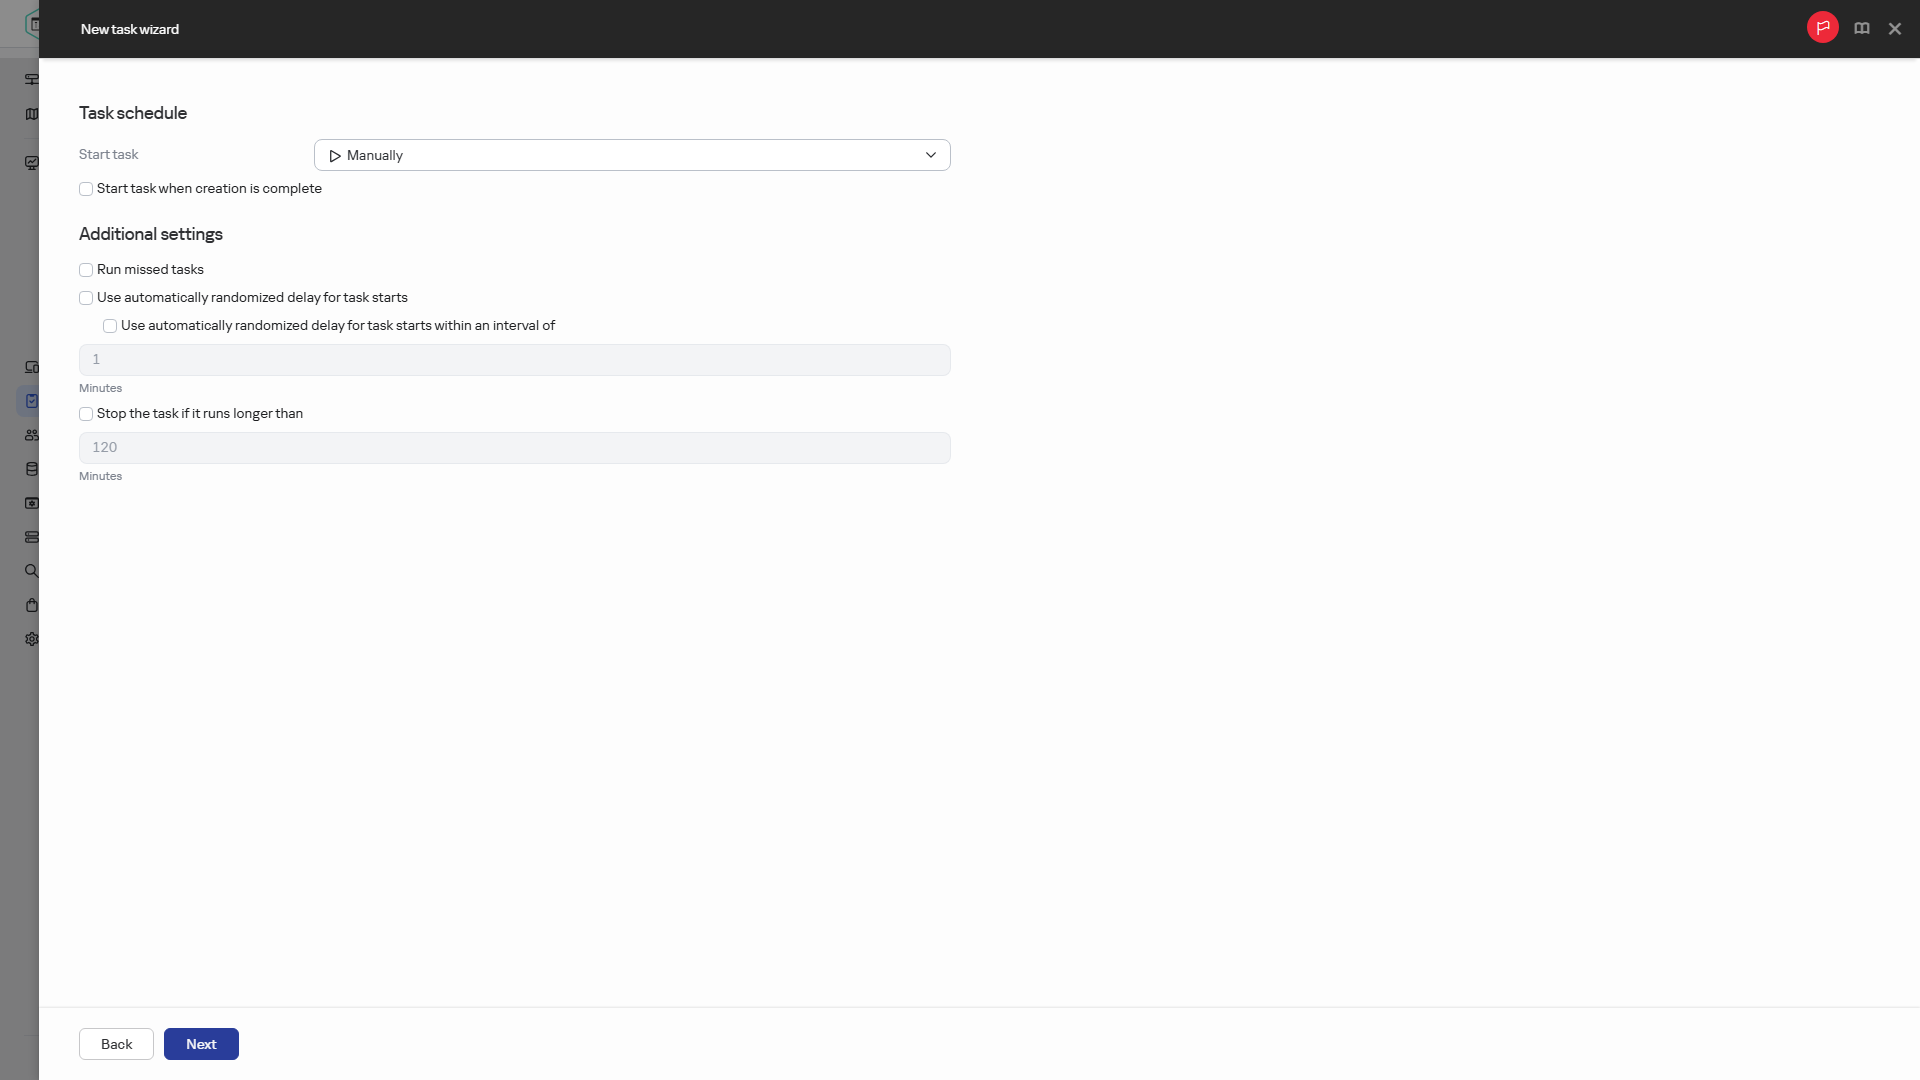Open the Start task Manually dropdown

pyautogui.click(x=632, y=155)
